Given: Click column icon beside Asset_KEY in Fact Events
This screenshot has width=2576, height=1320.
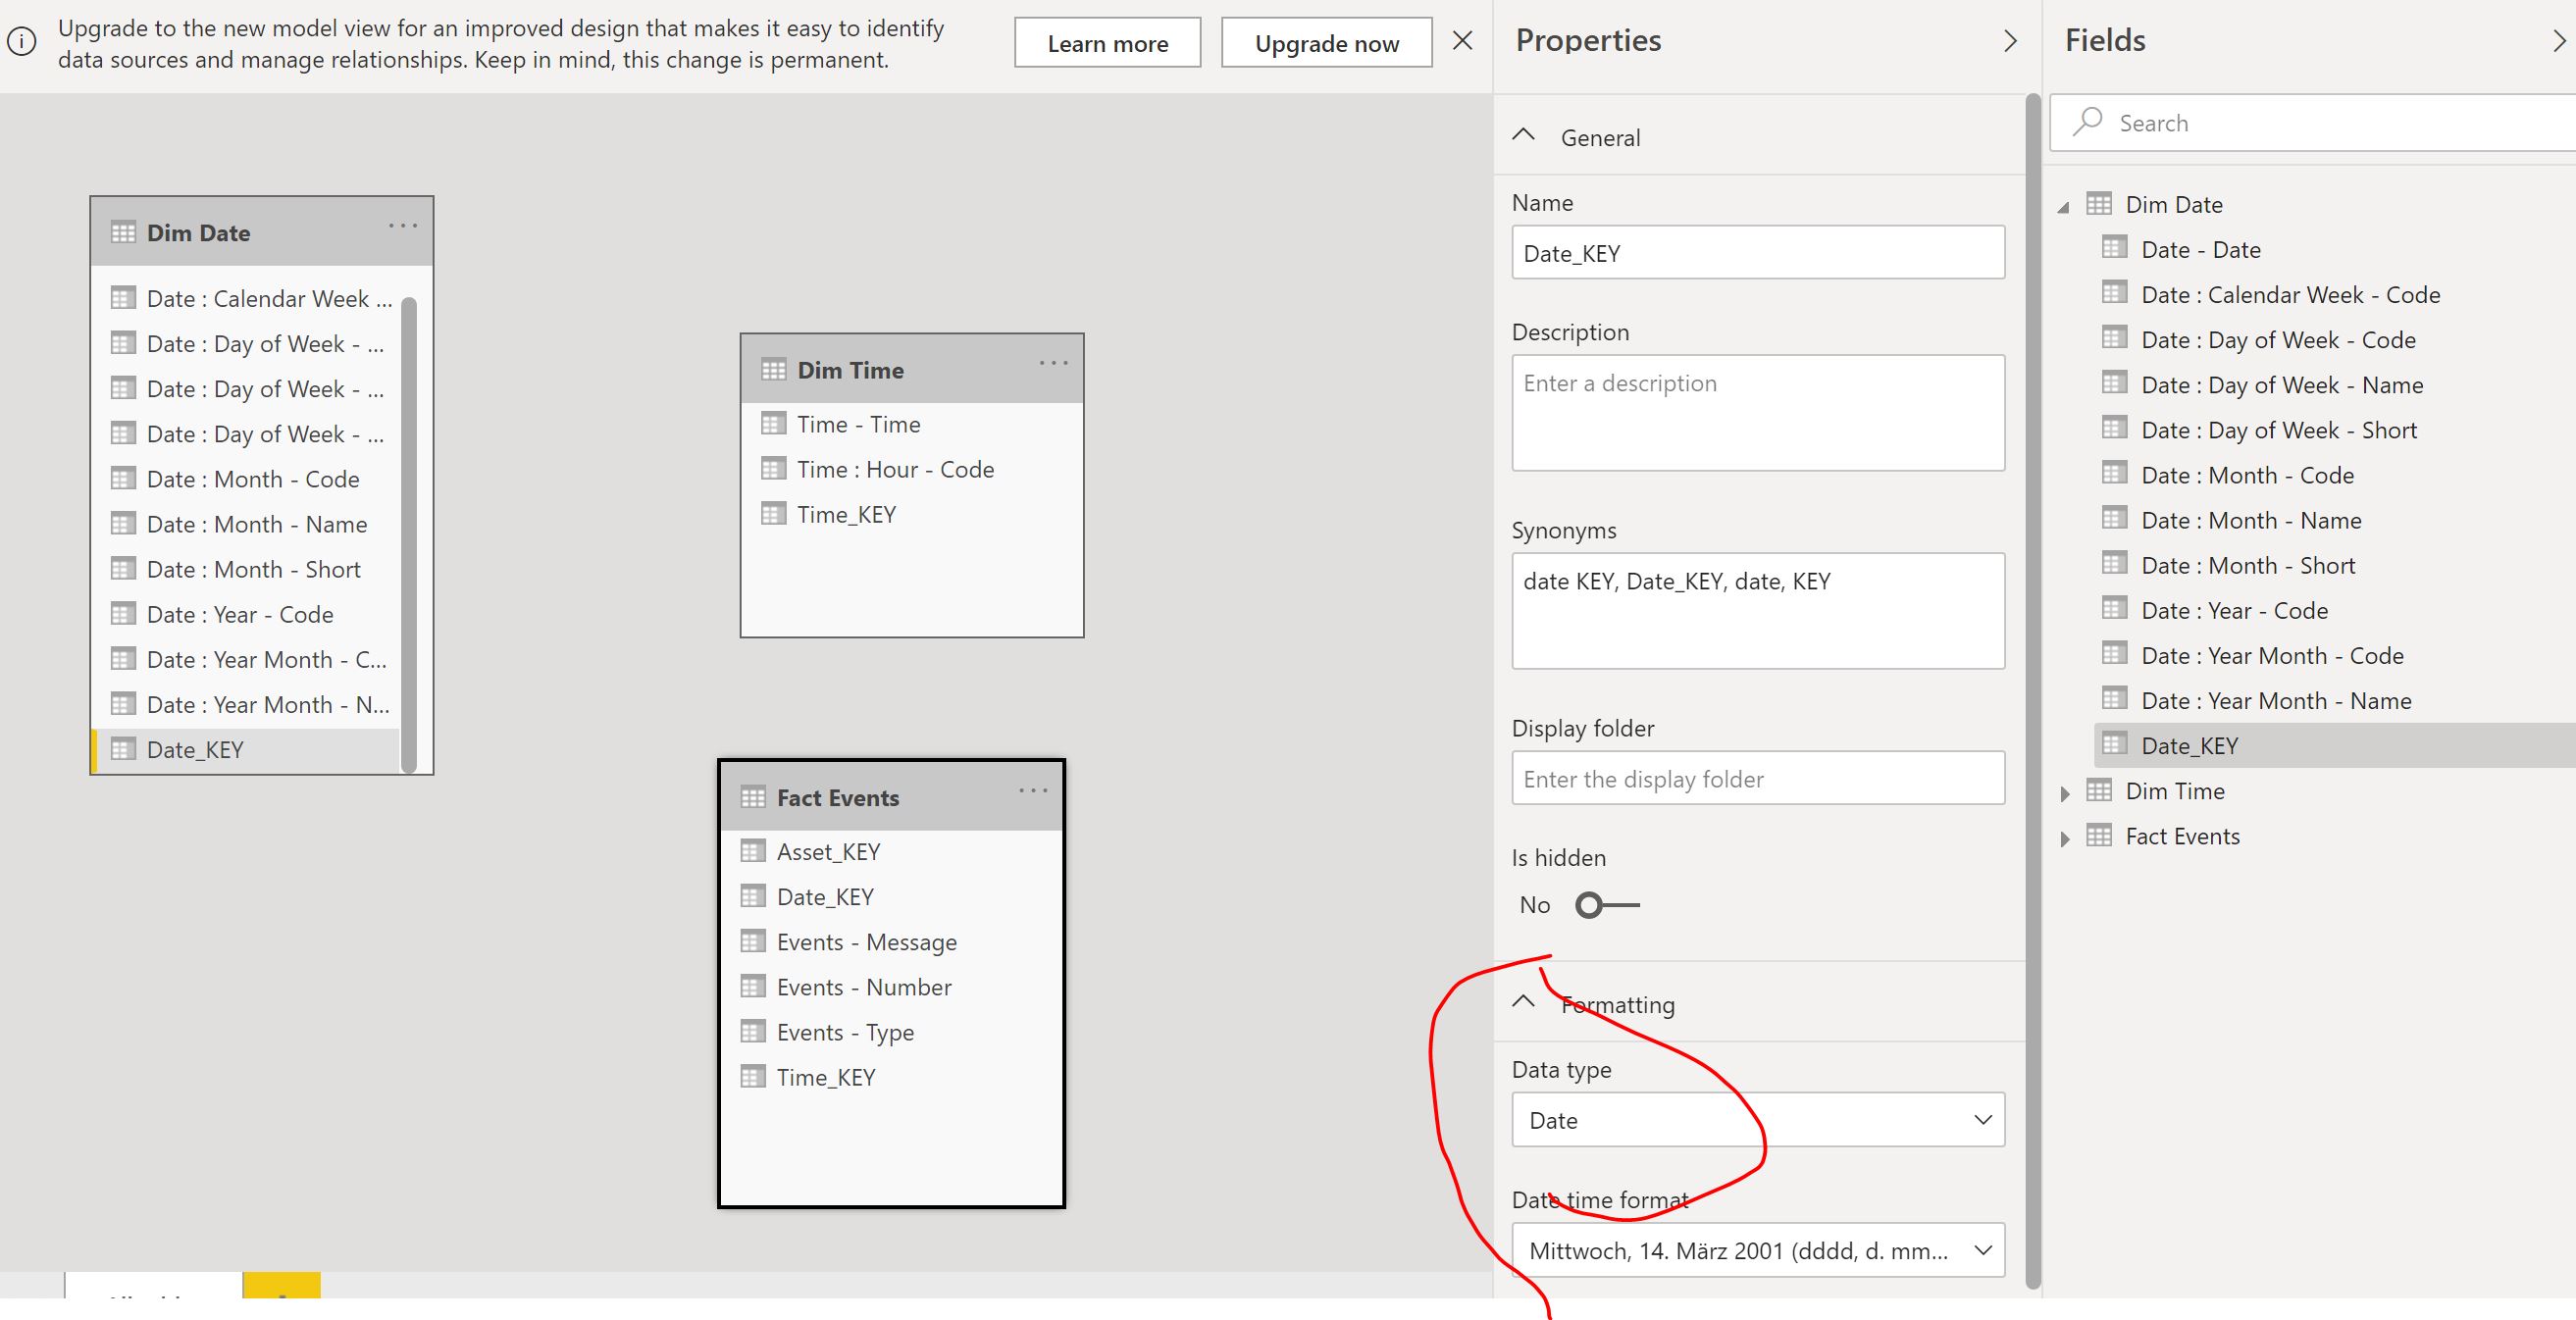Looking at the screenshot, I should [x=753, y=851].
